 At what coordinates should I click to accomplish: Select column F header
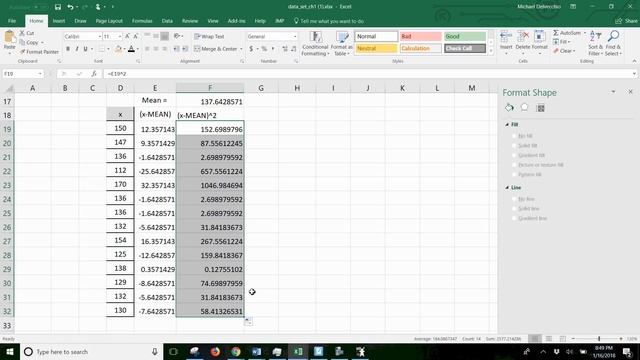(x=210, y=88)
